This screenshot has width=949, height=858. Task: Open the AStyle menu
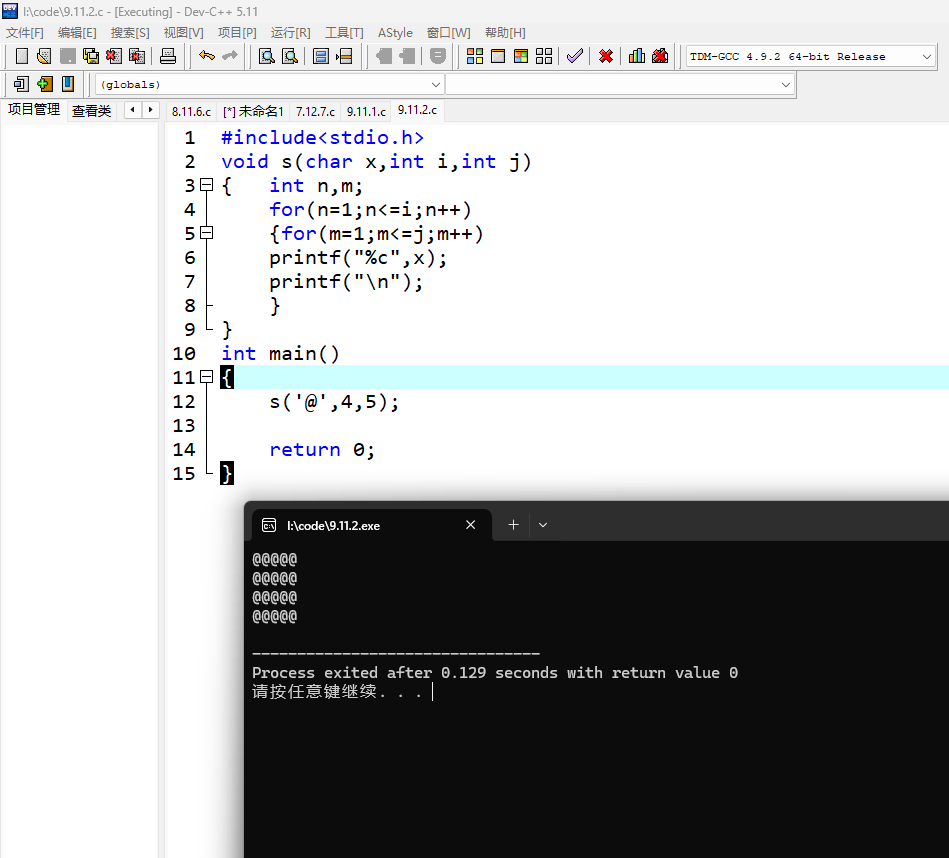click(395, 33)
